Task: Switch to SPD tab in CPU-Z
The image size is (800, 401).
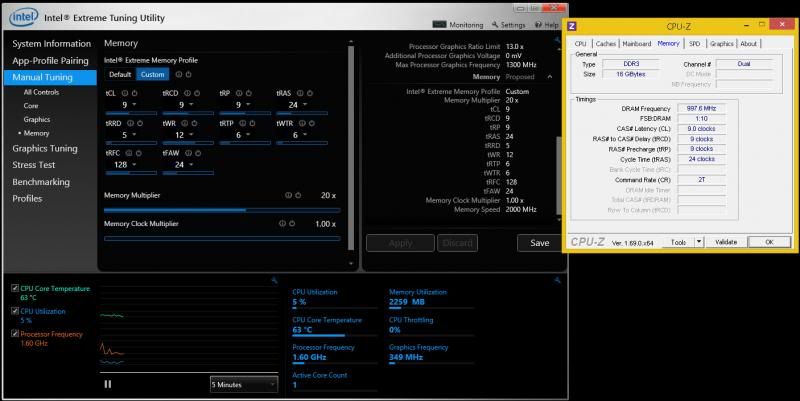Action: pos(694,44)
